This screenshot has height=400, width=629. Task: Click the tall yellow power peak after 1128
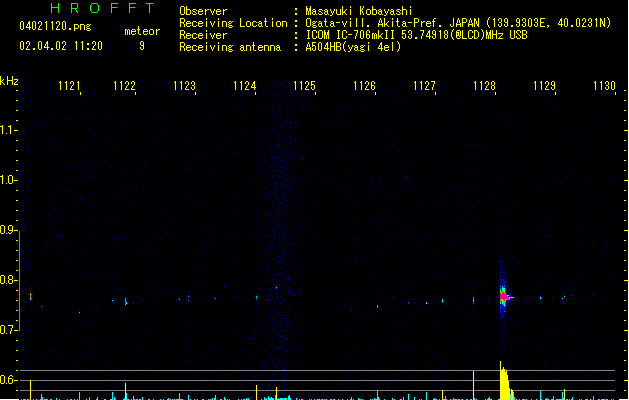505,381
